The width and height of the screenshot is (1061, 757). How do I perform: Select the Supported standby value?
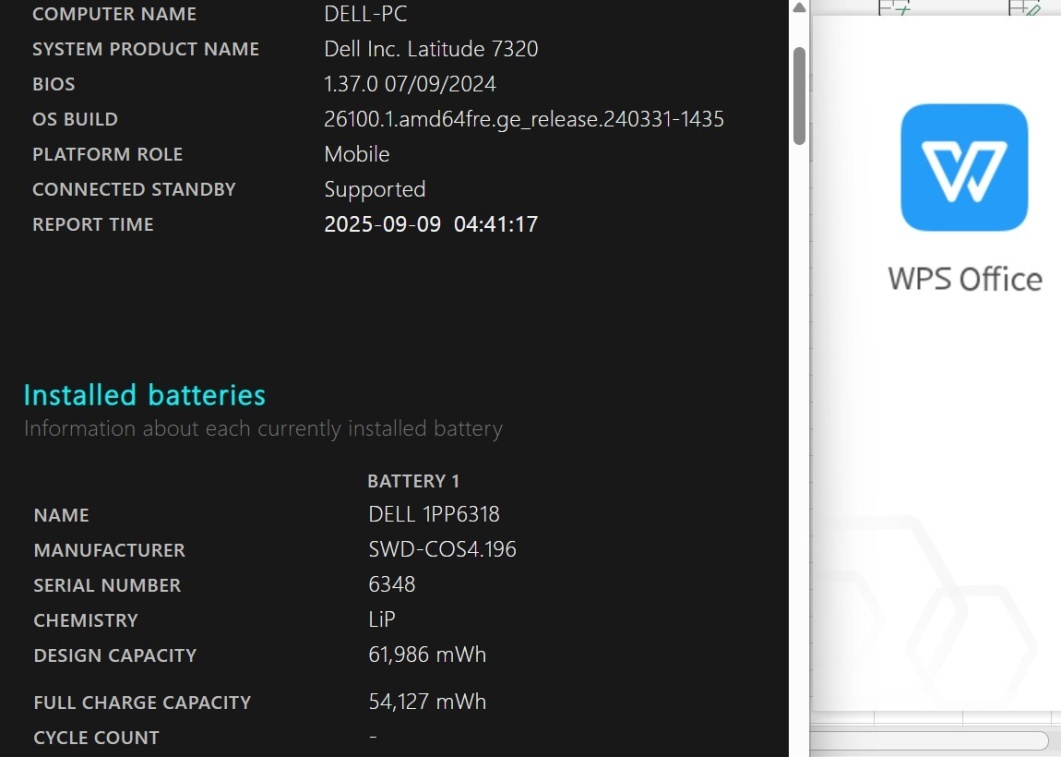click(375, 190)
